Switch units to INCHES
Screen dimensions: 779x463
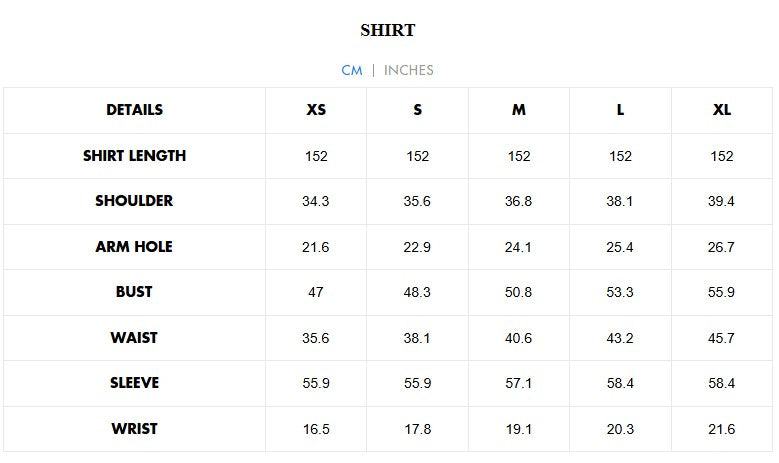coord(409,70)
